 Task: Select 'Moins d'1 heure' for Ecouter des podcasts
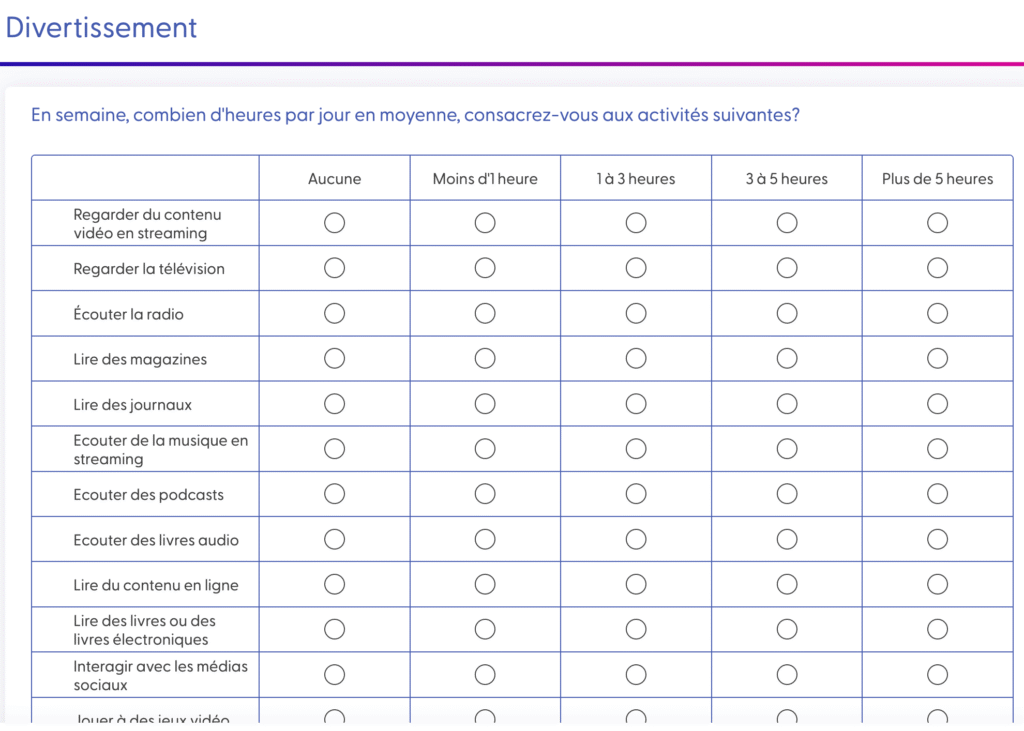(x=485, y=494)
